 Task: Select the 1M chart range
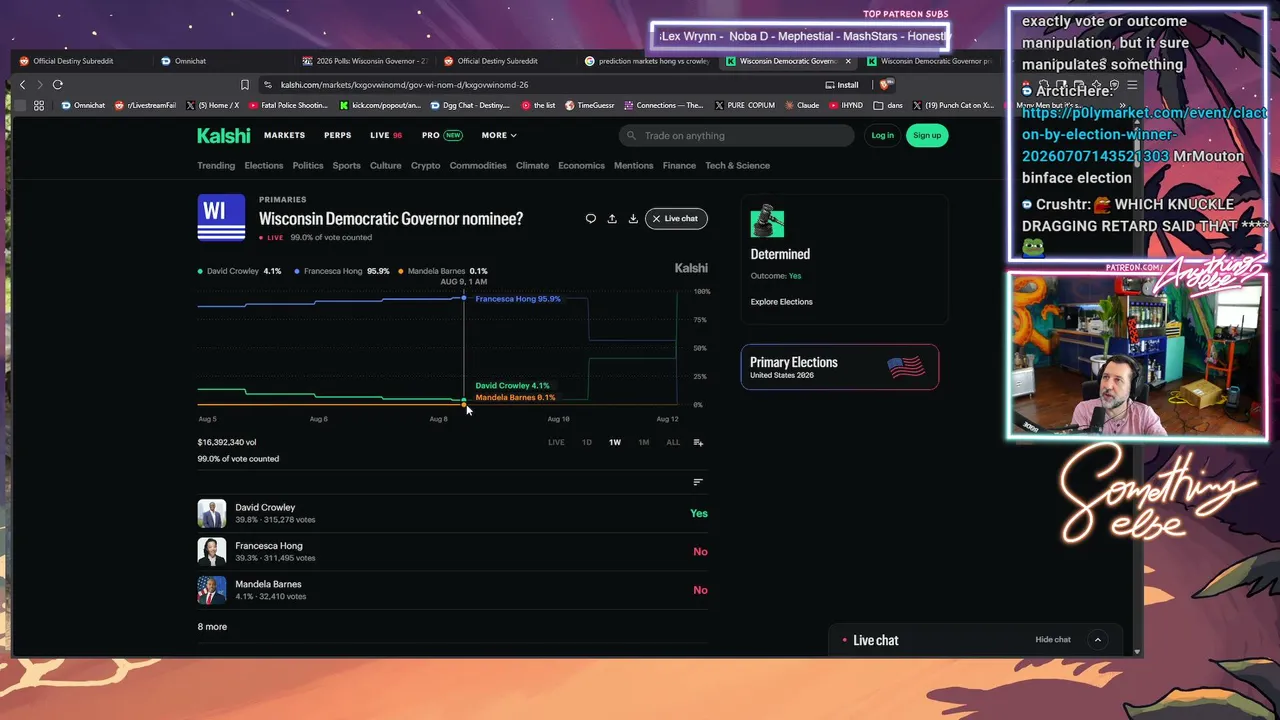tap(643, 442)
